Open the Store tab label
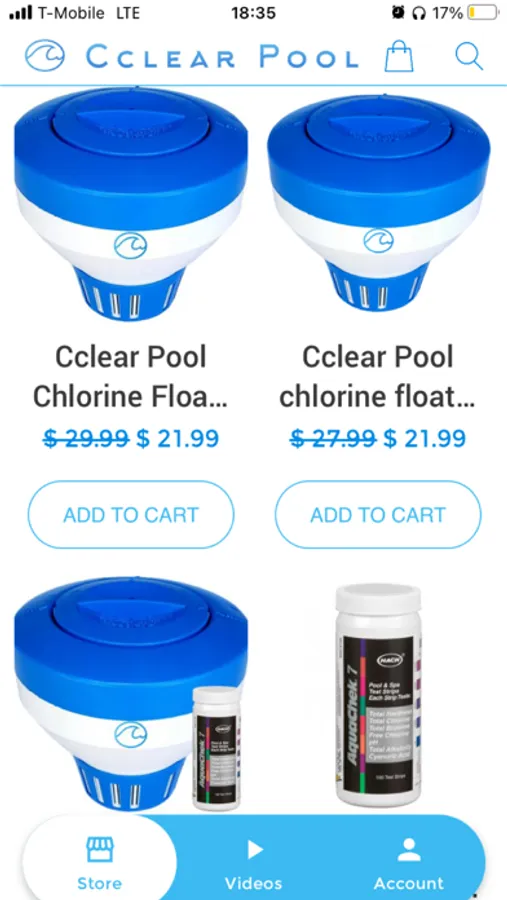Screen dimensions: 507x900 tap(100, 883)
